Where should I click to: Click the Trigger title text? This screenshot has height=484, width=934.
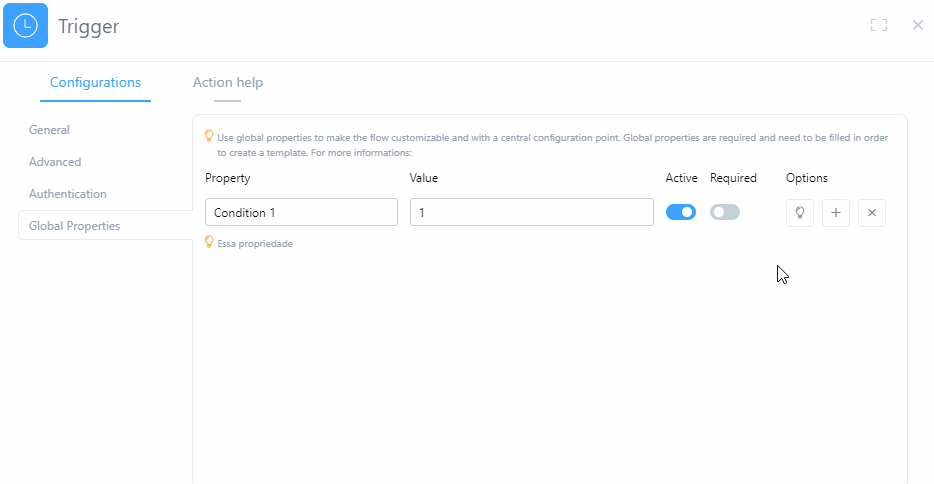click(88, 26)
